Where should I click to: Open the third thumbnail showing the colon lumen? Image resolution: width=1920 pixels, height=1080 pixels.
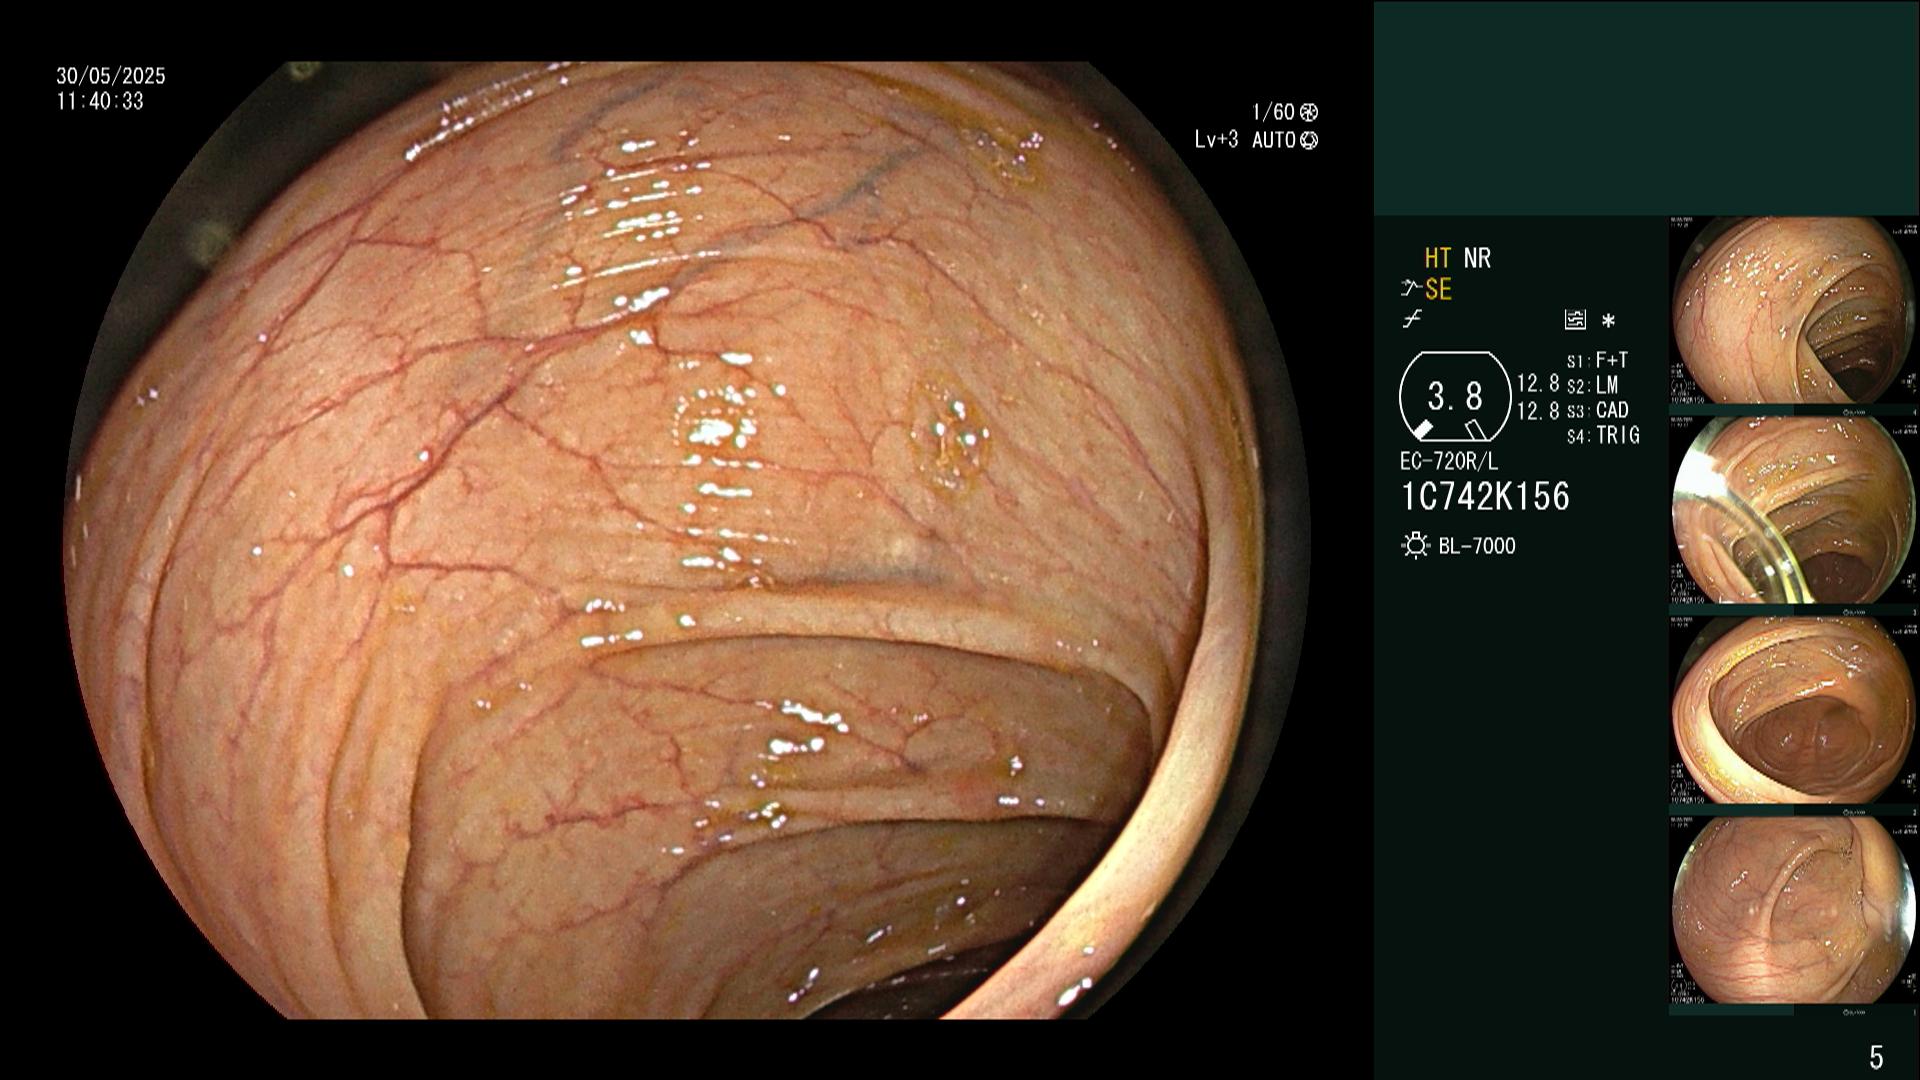pos(1793,710)
